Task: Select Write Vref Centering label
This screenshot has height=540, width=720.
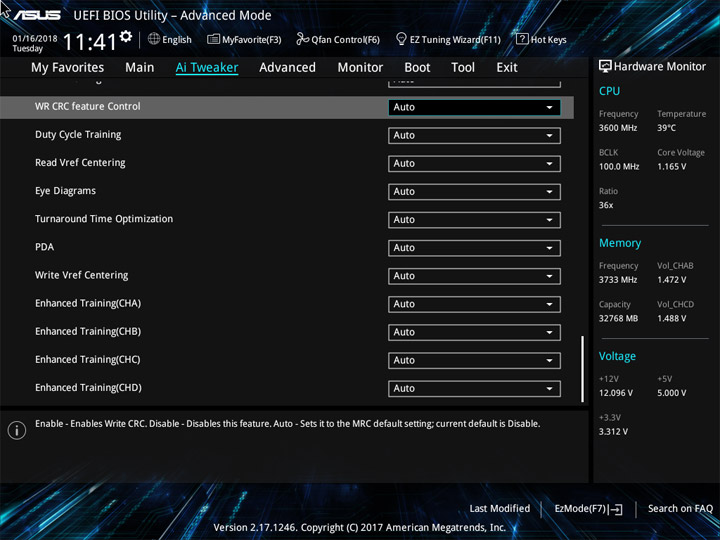Action: point(81,275)
